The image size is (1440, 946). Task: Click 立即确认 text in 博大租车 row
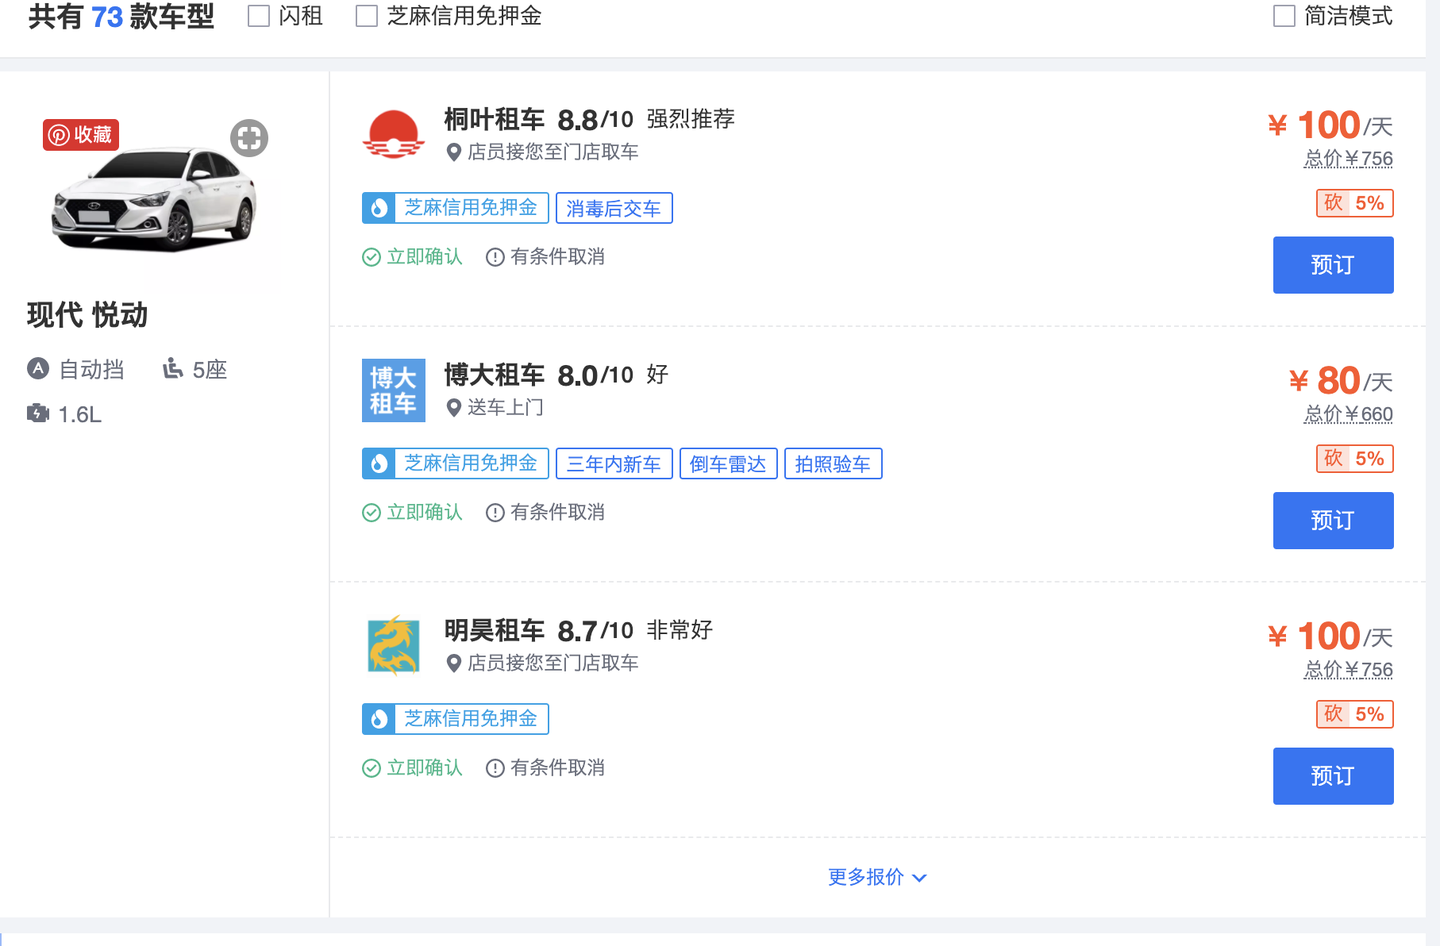425,513
